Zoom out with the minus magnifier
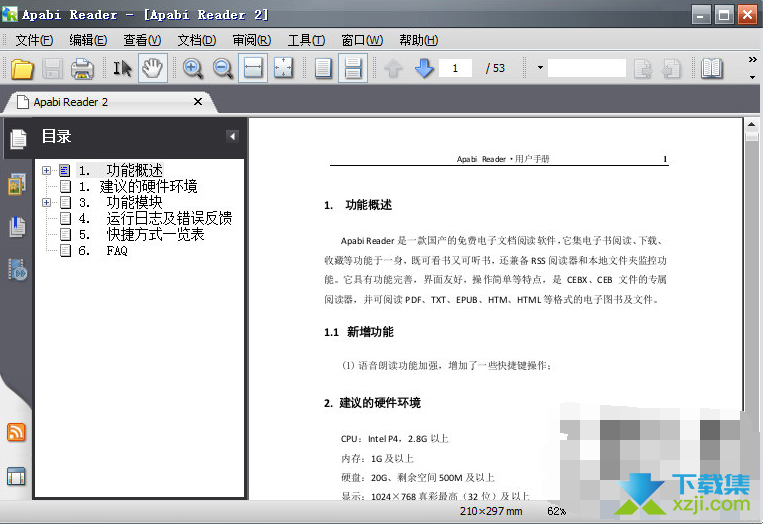This screenshot has width=763, height=524. [x=223, y=69]
